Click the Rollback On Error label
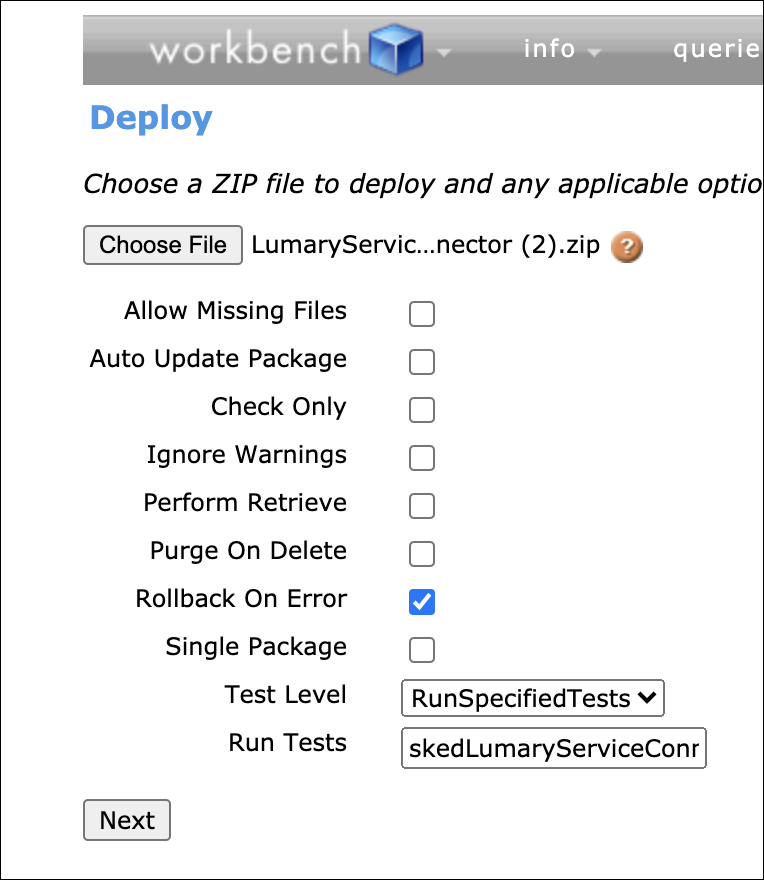The image size is (764, 880). 241,599
